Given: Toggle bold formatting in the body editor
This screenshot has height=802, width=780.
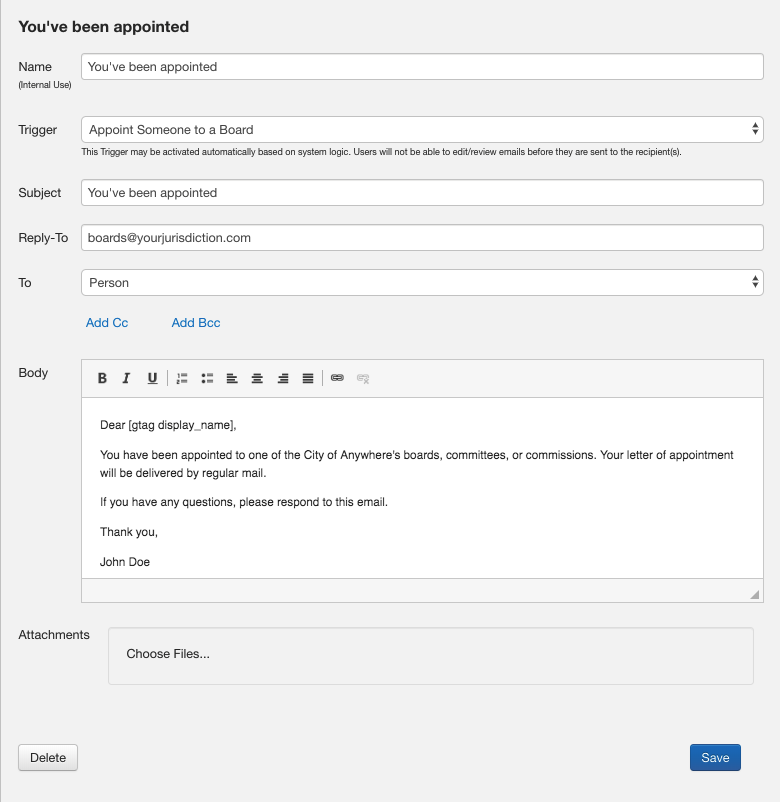Looking at the screenshot, I should click(x=102, y=378).
